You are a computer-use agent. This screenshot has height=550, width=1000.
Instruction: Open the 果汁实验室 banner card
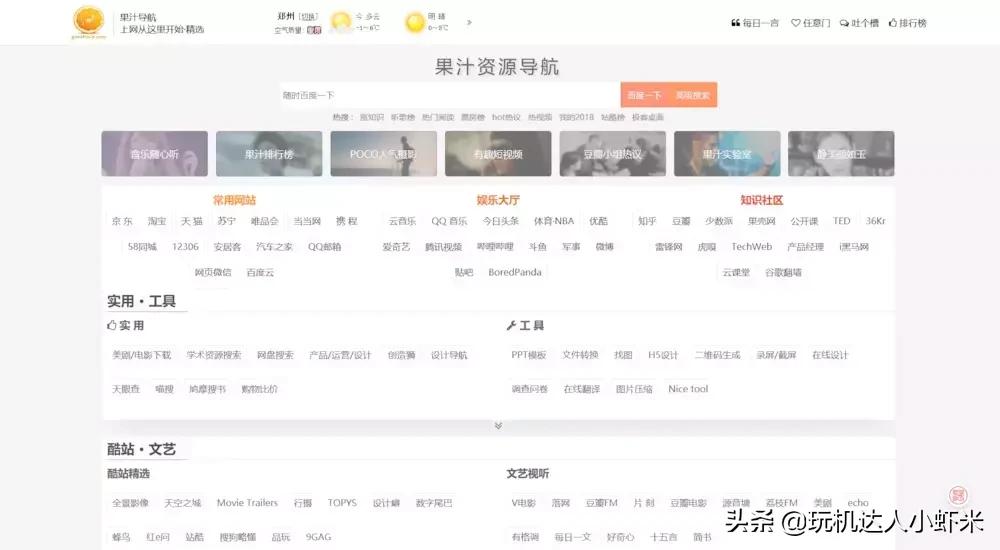[x=727, y=154]
